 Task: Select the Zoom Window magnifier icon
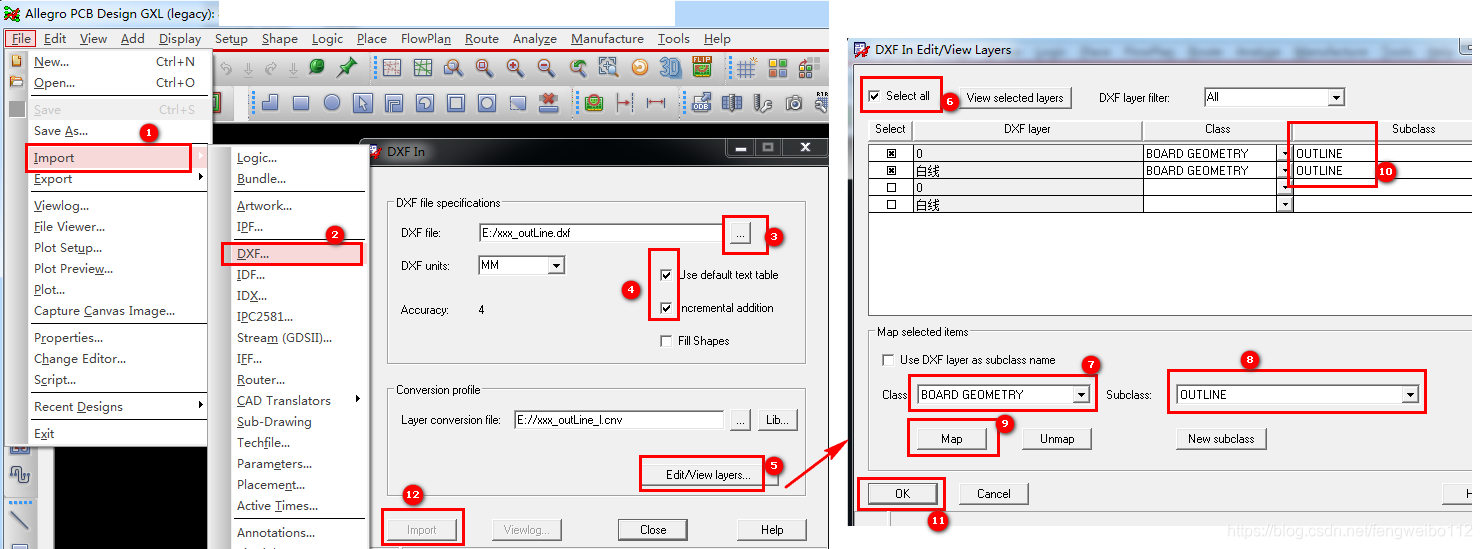click(453, 67)
